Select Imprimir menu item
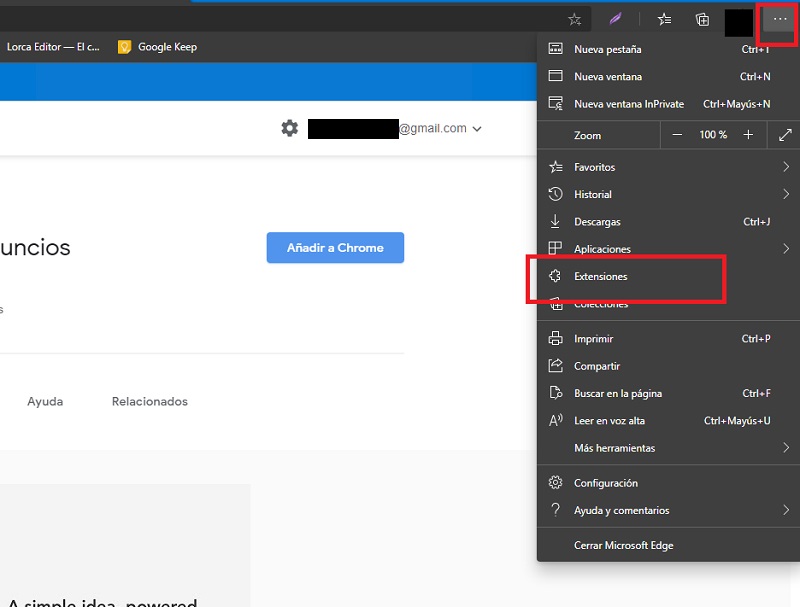 (x=668, y=339)
